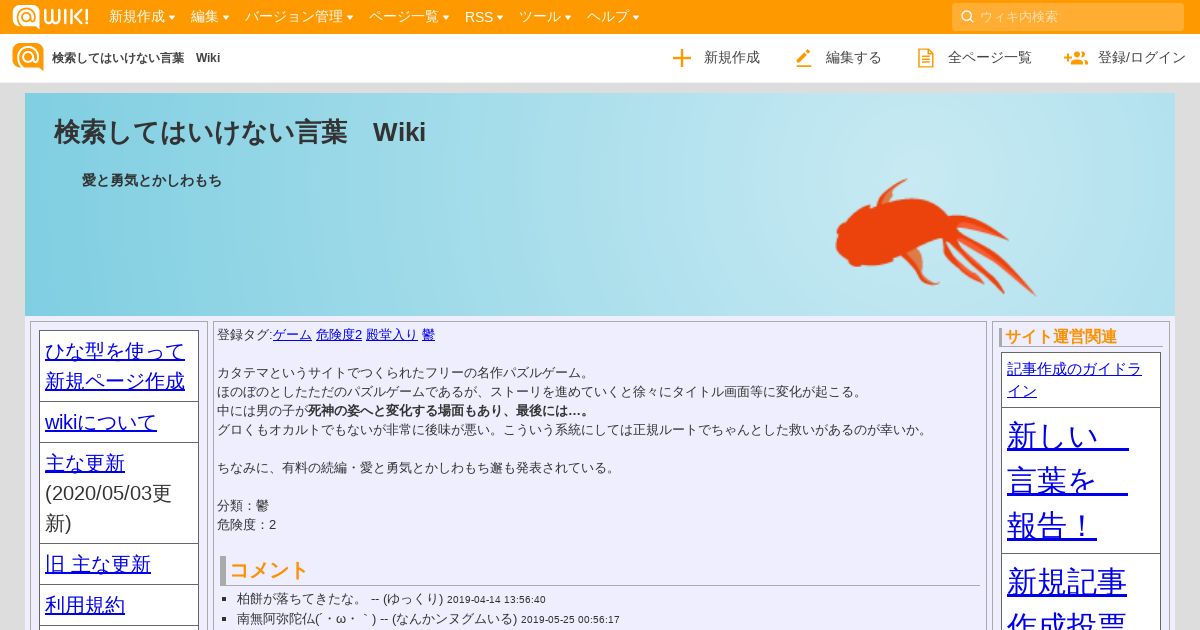The height and width of the screenshot is (630, 1200).
Task: Click the document icon for 全ページ一覧
Action: coord(926,58)
